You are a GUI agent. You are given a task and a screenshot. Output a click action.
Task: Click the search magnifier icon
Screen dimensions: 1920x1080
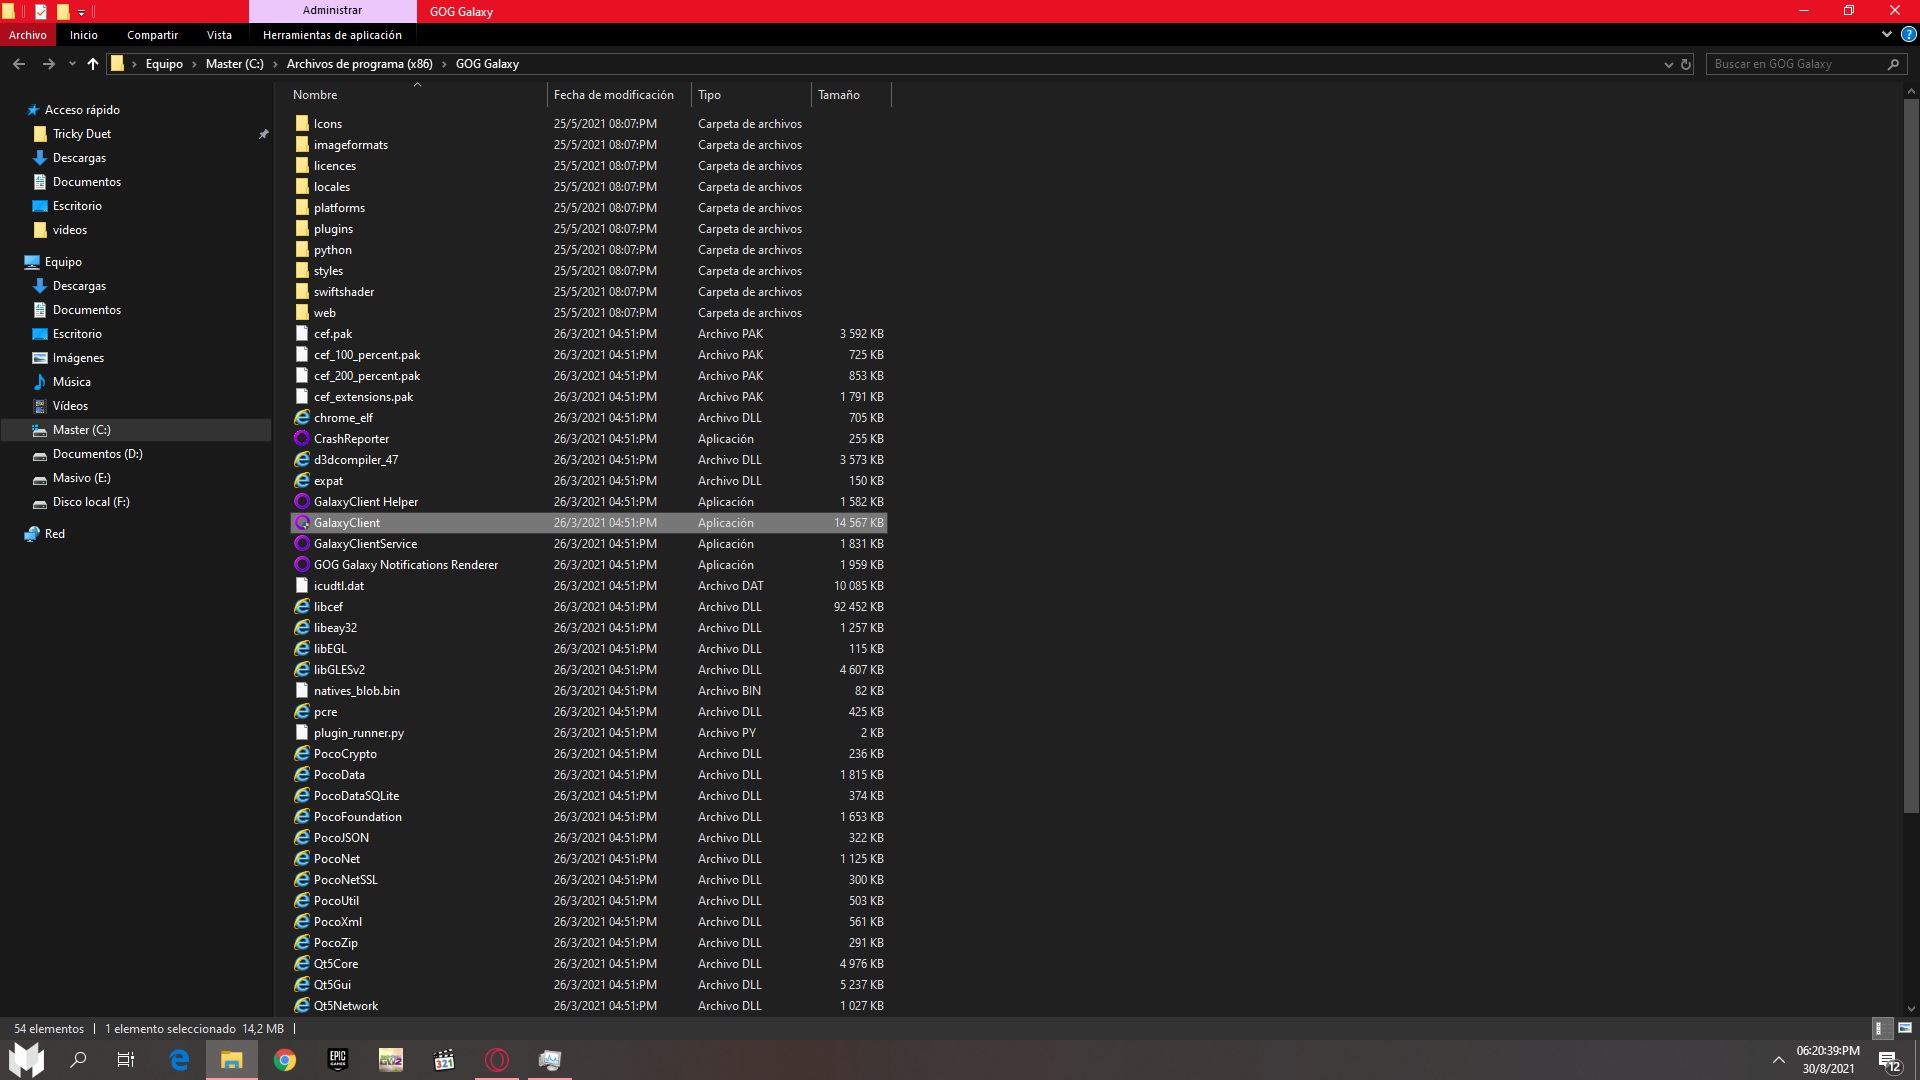(x=1893, y=64)
